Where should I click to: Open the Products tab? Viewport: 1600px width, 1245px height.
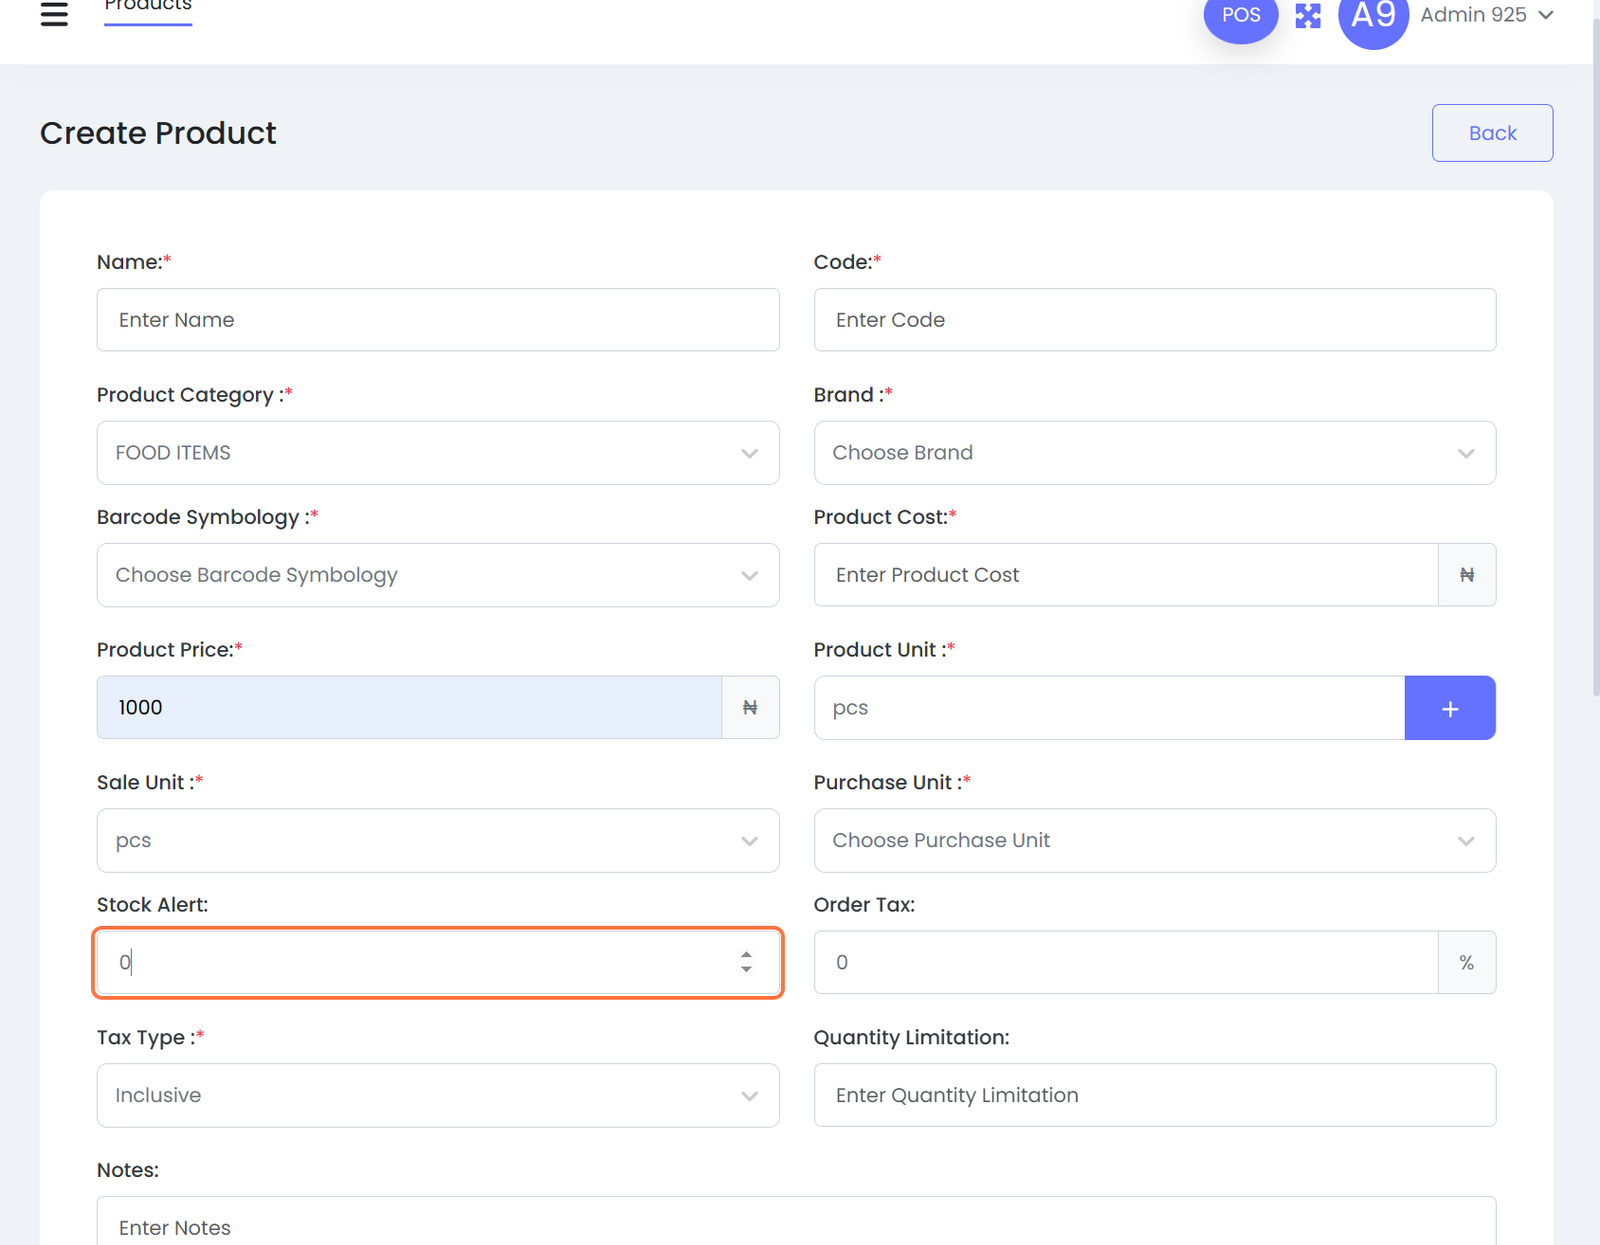[148, 8]
